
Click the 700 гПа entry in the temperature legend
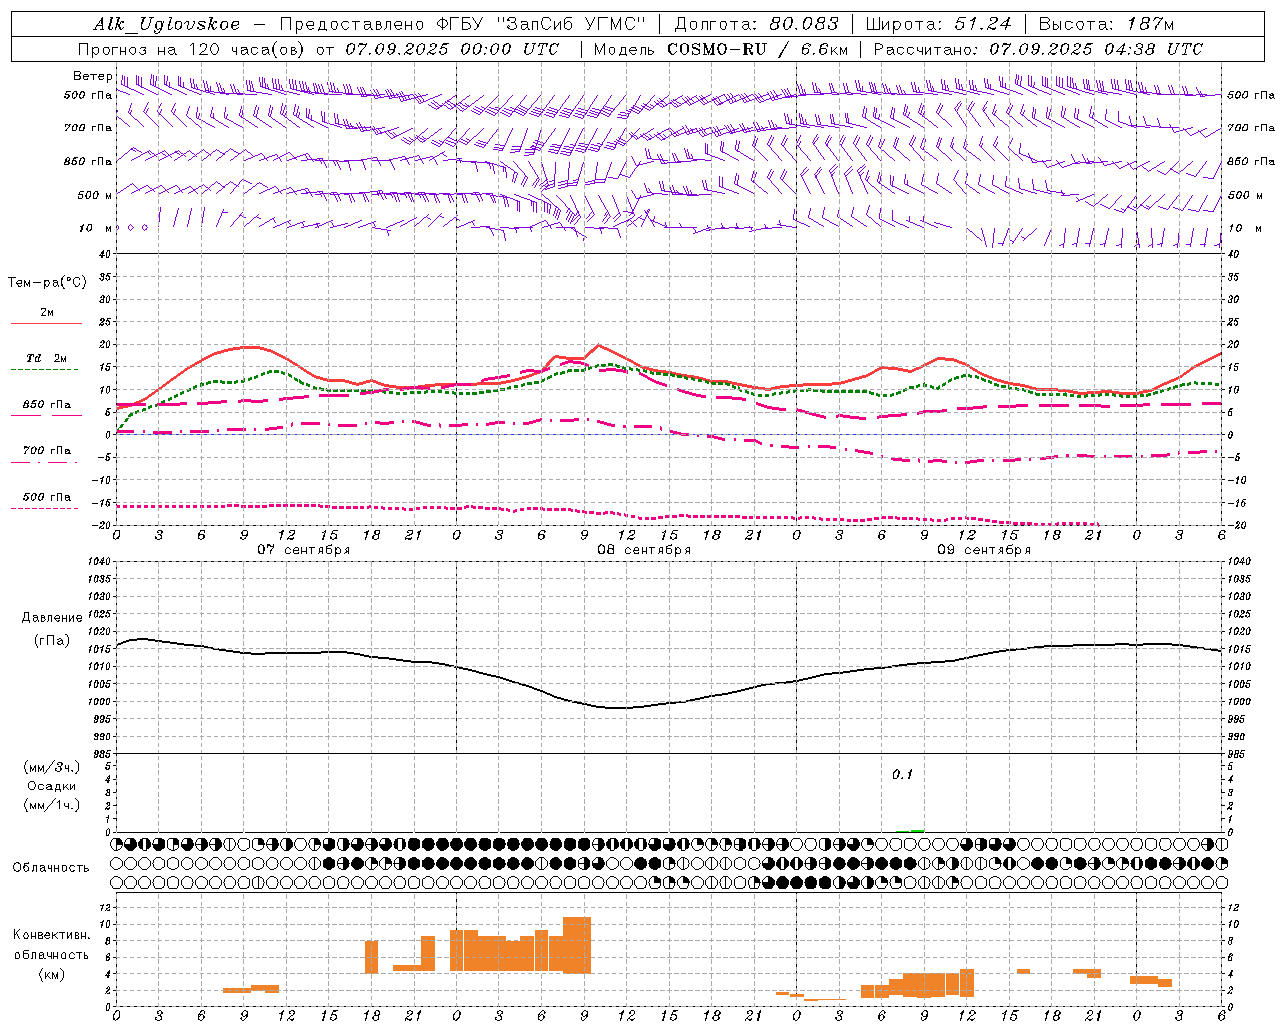pos(46,454)
